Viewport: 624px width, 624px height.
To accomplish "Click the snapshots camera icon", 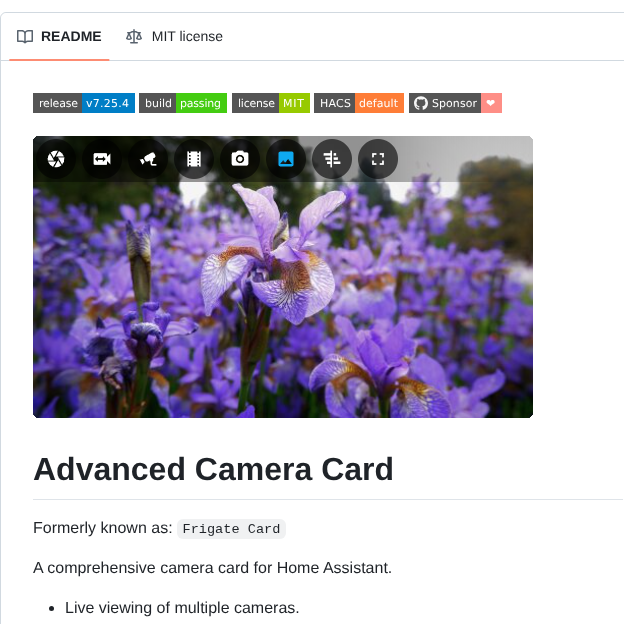I will click(240, 159).
